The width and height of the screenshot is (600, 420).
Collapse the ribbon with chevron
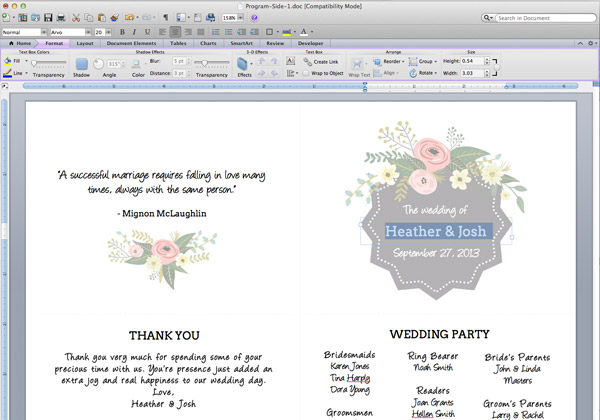[x=580, y=43]
